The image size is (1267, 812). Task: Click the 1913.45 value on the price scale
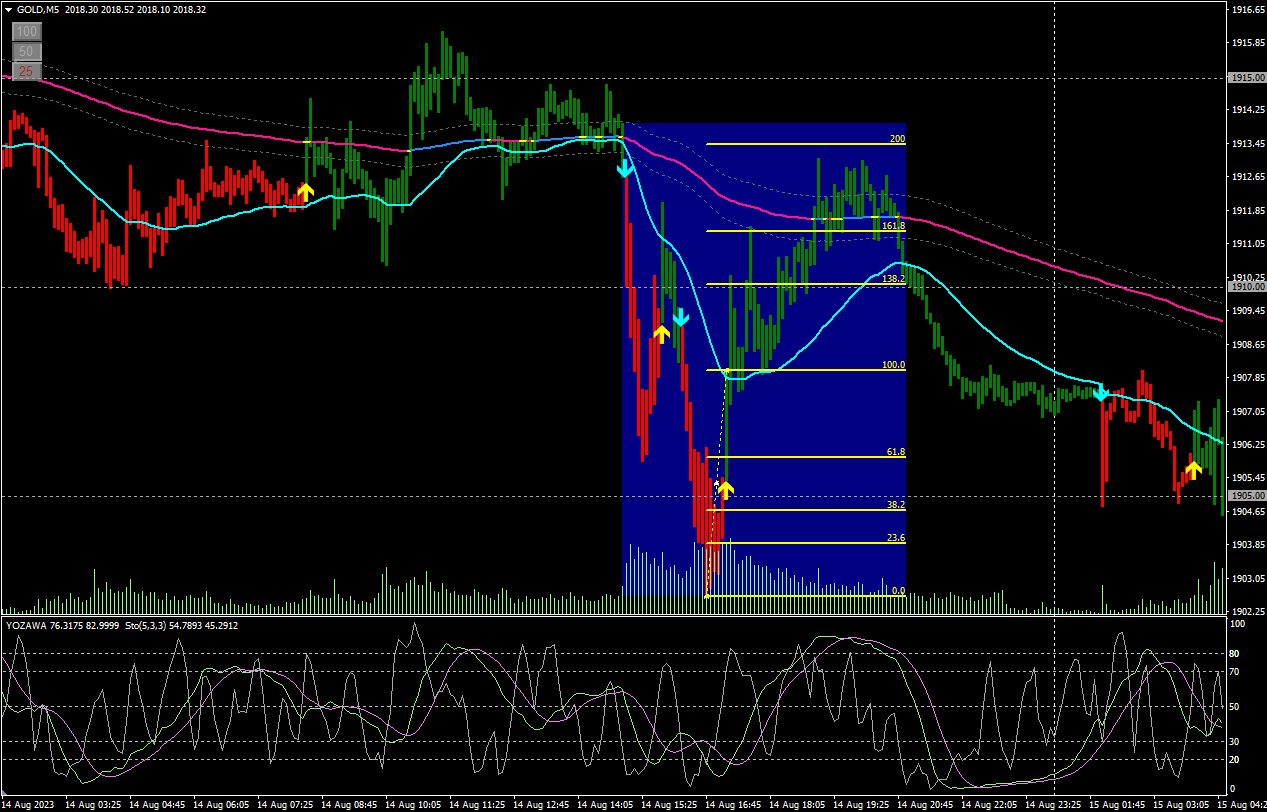(x=1247, y=144)
